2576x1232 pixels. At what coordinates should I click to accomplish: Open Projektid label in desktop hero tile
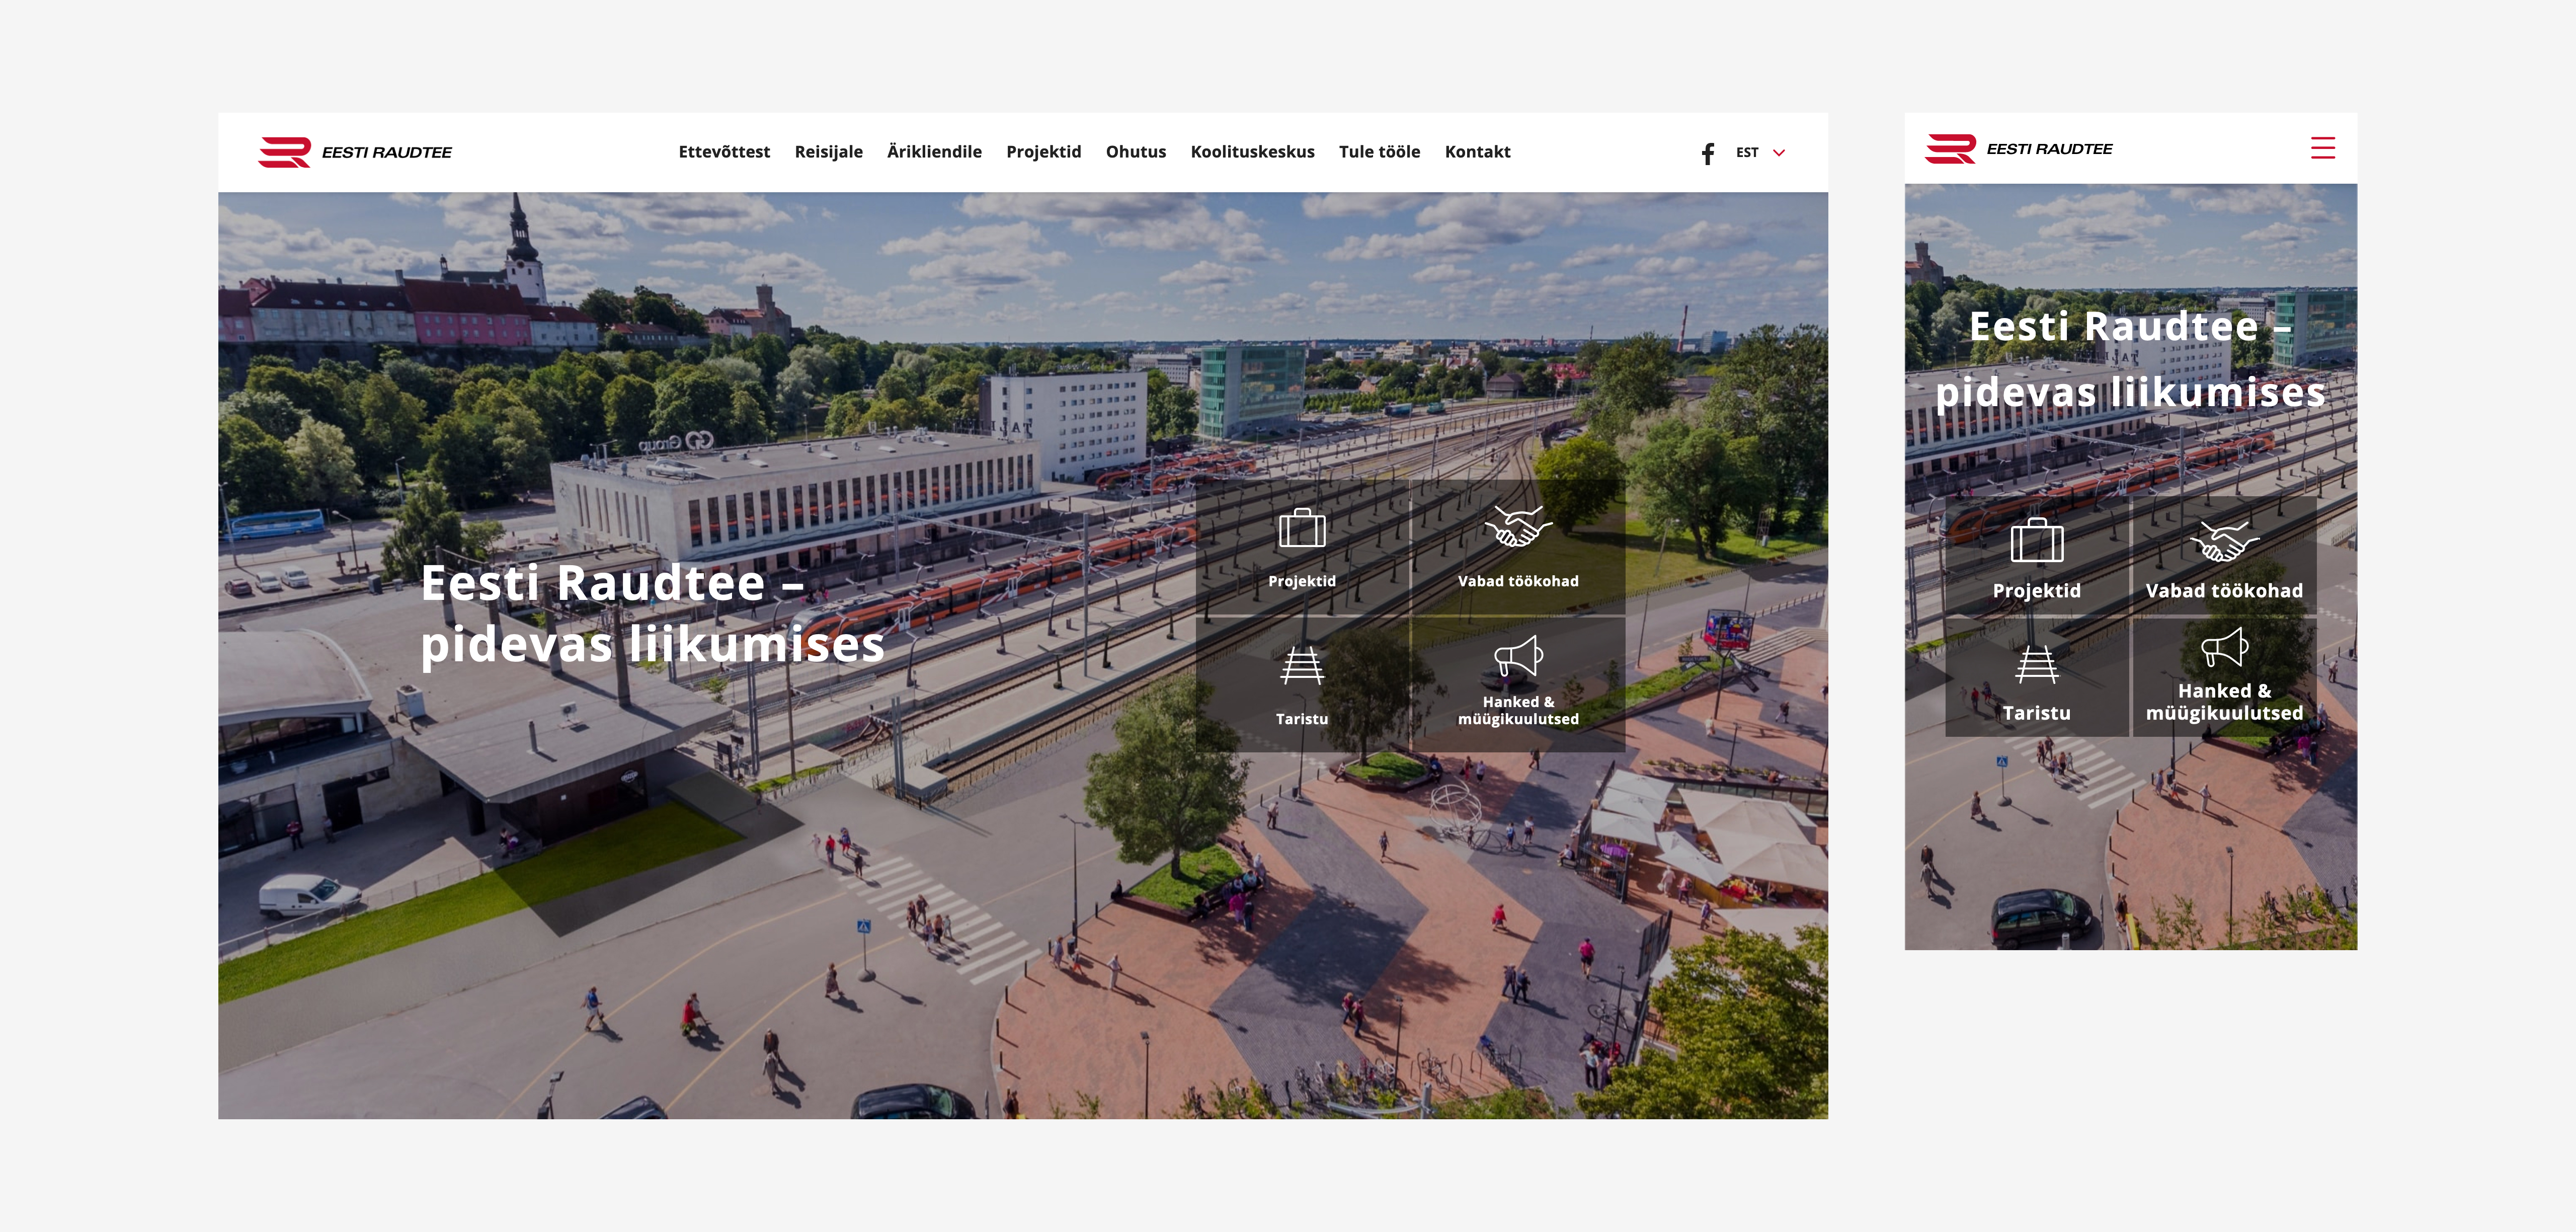point(1302,581)
